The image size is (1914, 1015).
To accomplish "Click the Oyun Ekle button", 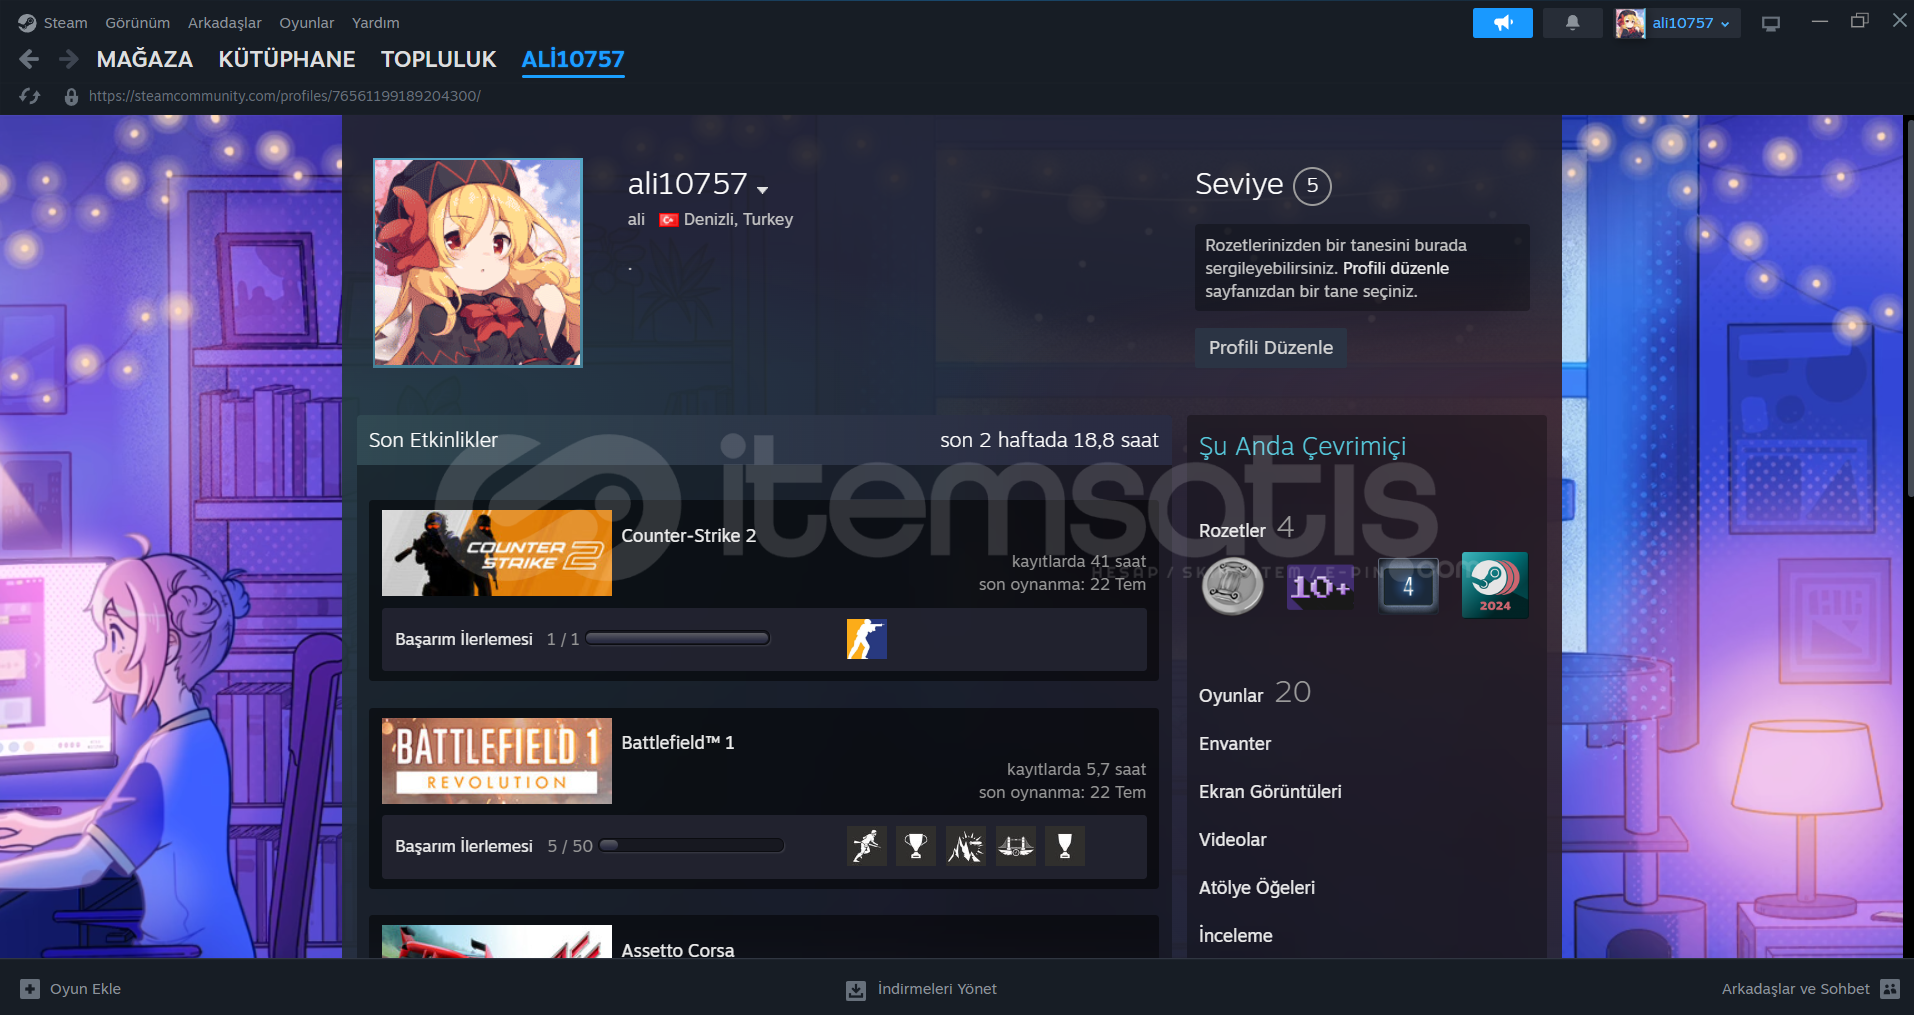I will (71, 989).
